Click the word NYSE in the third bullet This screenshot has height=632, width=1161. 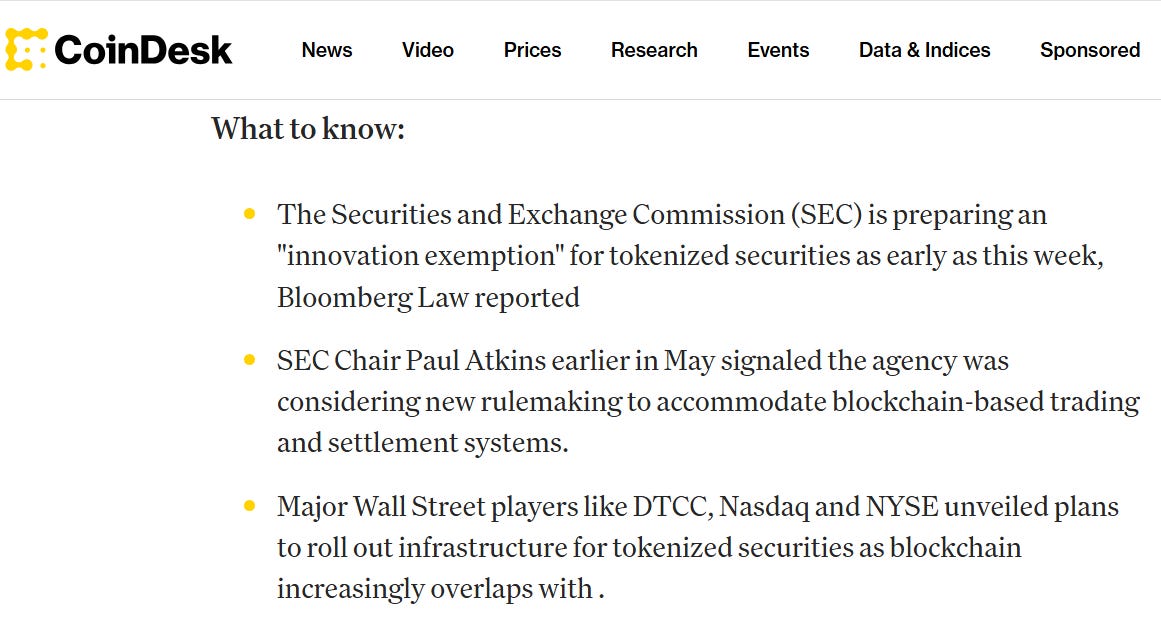[x=902, y=507]
